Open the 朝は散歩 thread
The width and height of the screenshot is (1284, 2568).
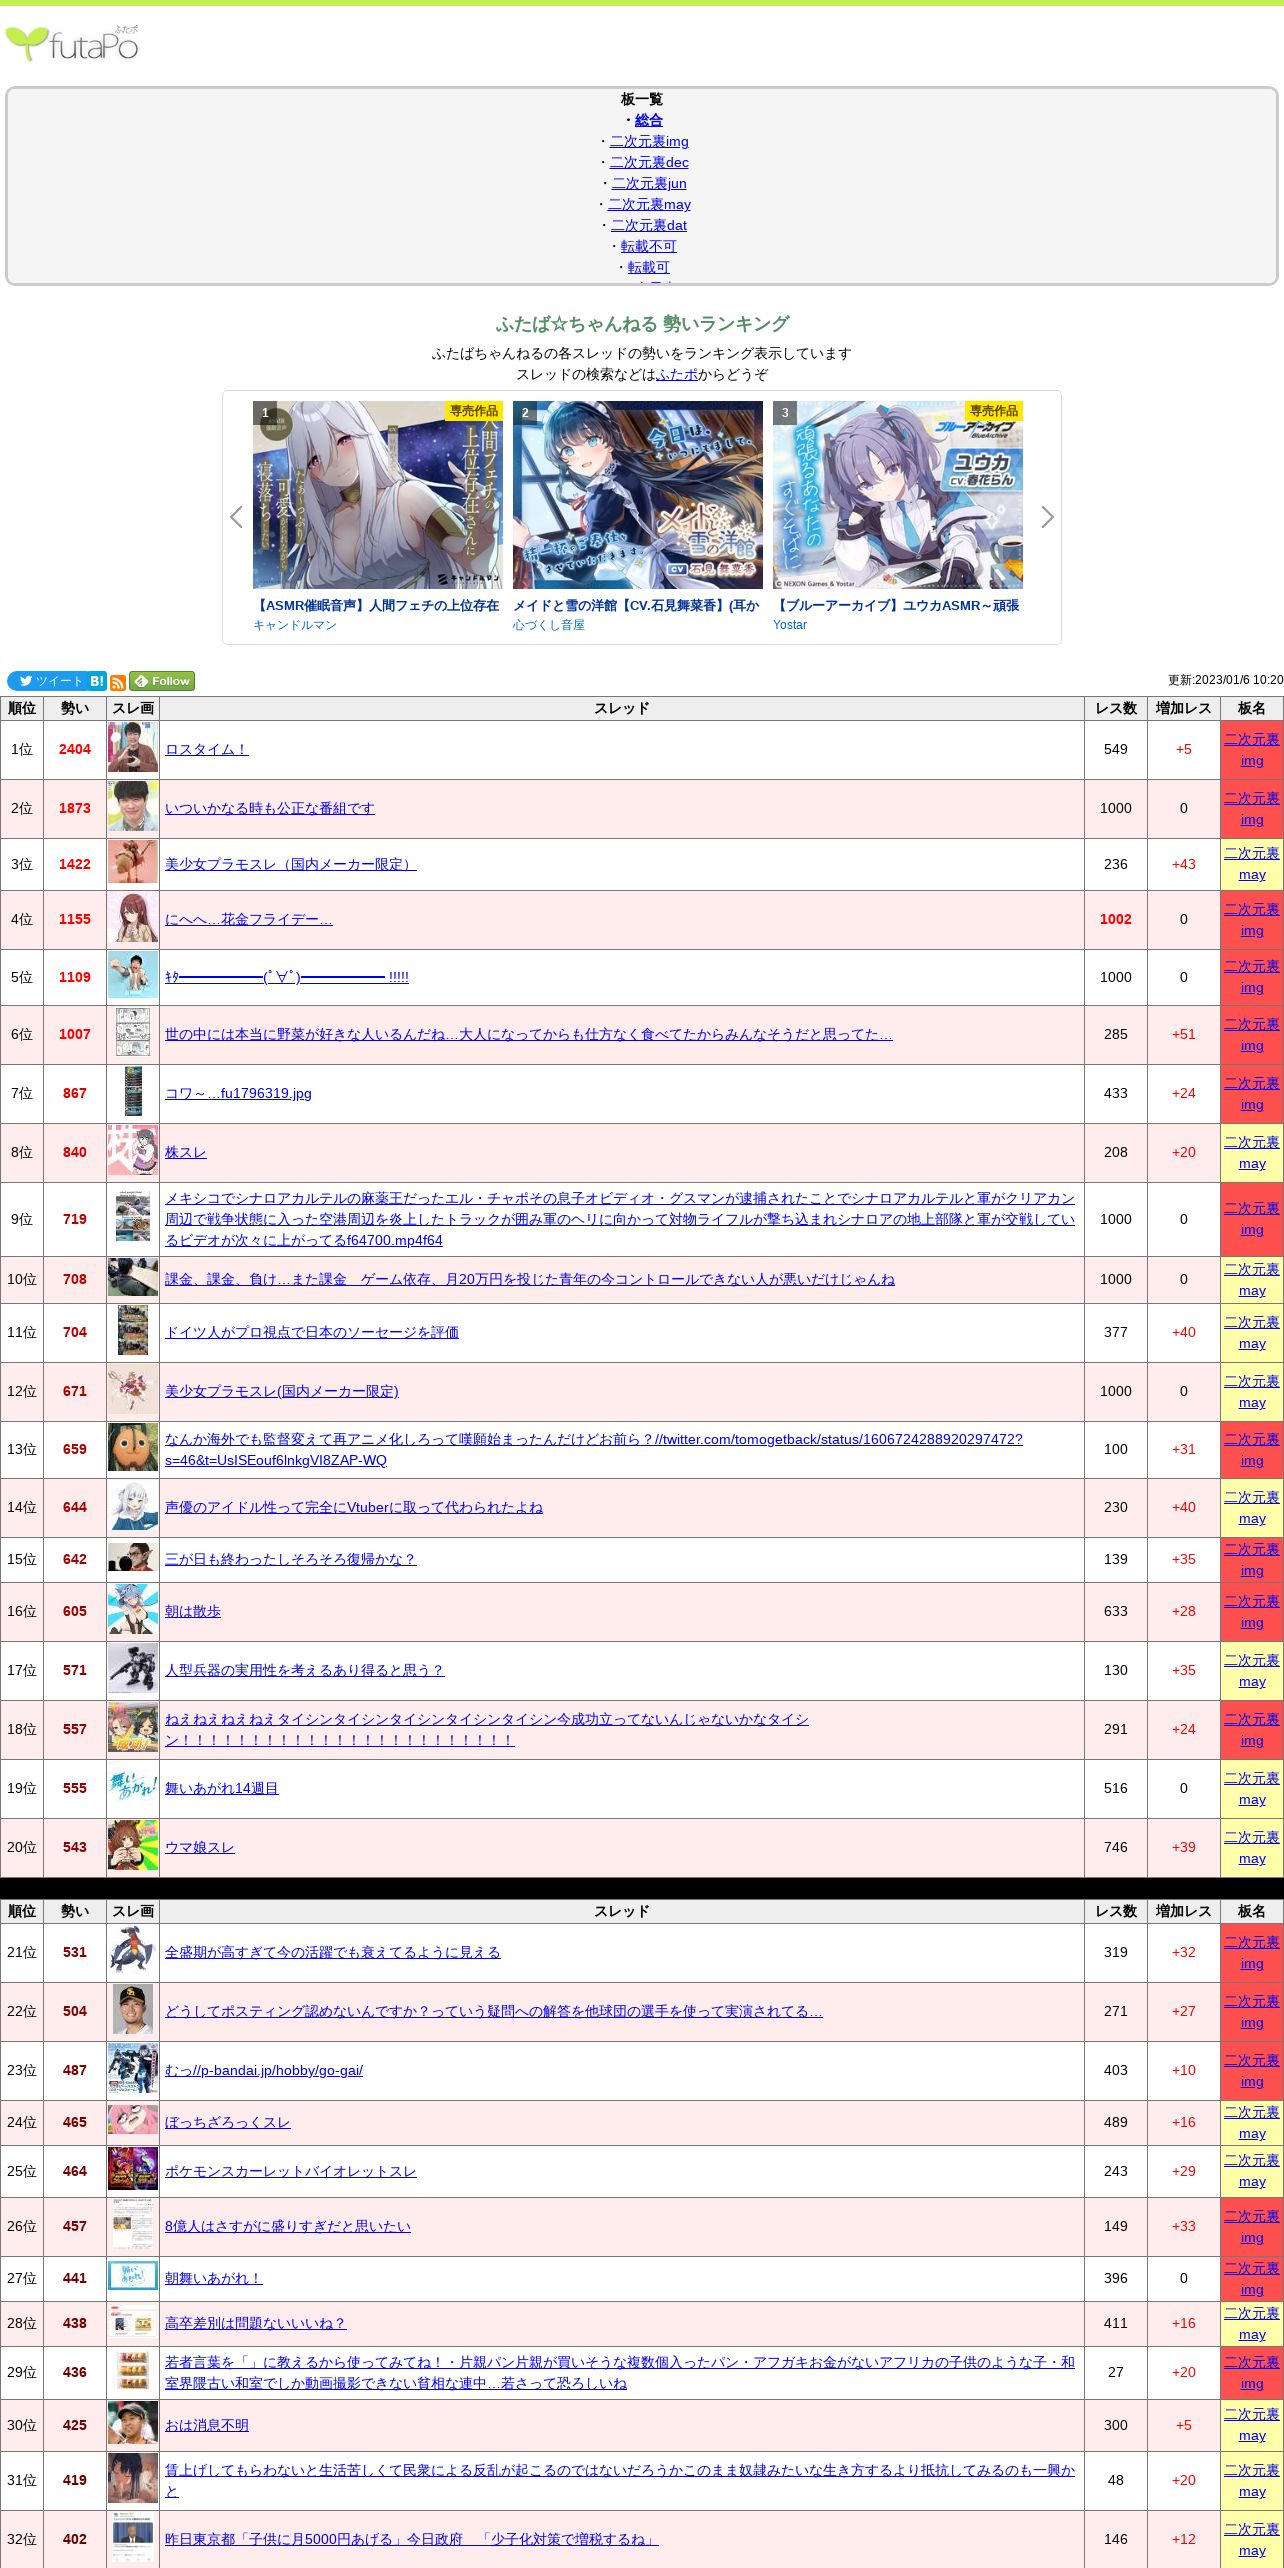click(x=193, y=1611)
